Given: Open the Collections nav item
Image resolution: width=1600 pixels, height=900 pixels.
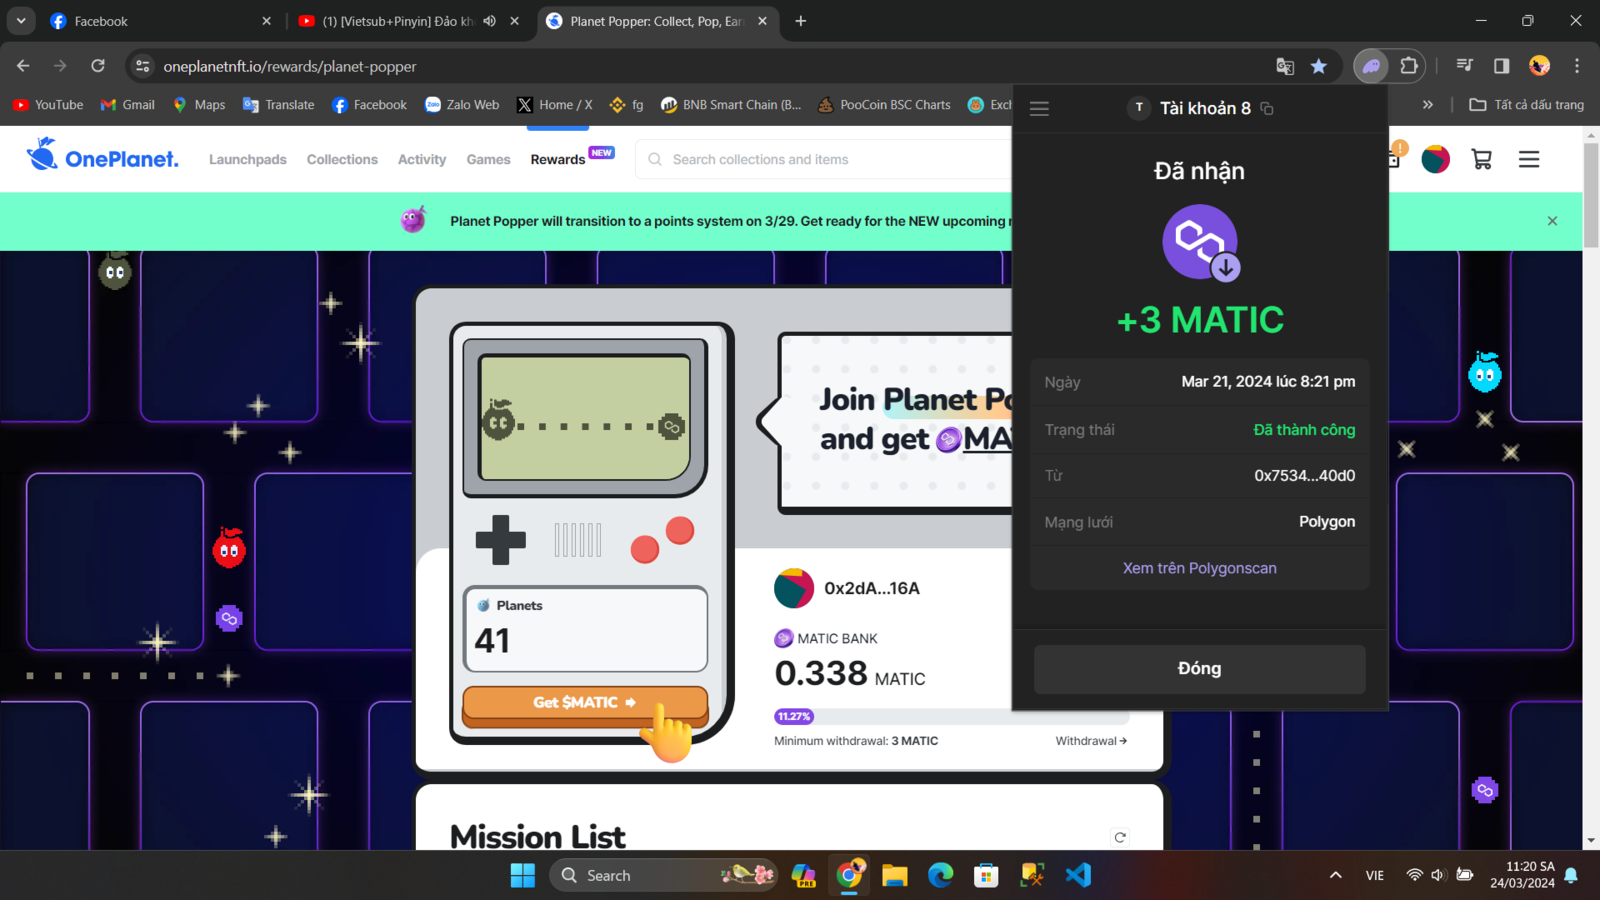Looking at the screenshot, I should tap(342, 159).
